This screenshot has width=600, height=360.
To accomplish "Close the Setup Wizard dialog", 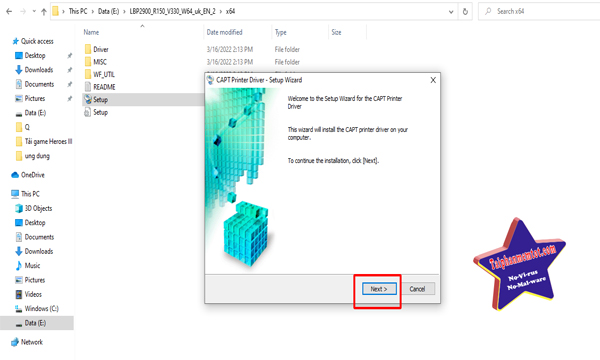I will pyautogui.click(x=433, y=80).
